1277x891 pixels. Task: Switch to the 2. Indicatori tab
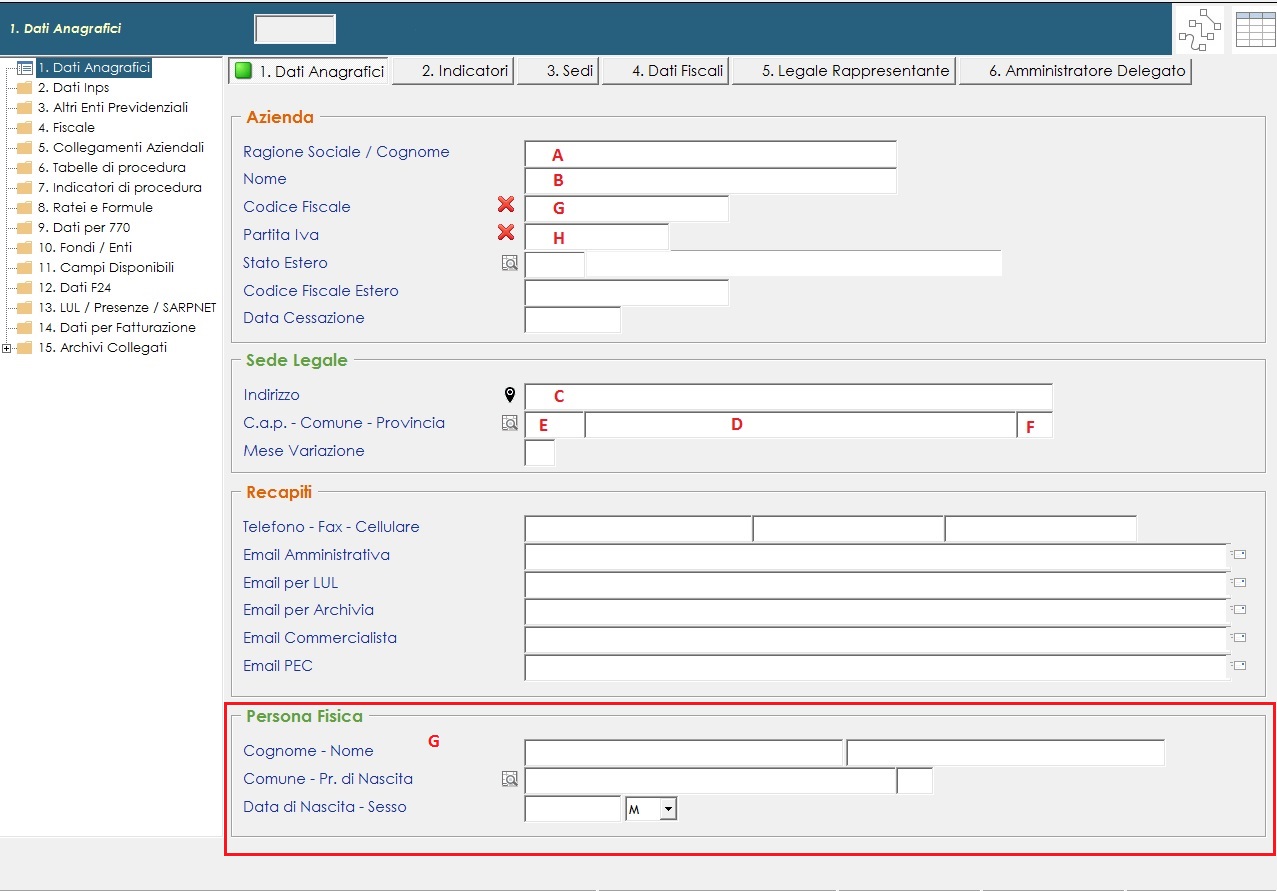point(452,71)
